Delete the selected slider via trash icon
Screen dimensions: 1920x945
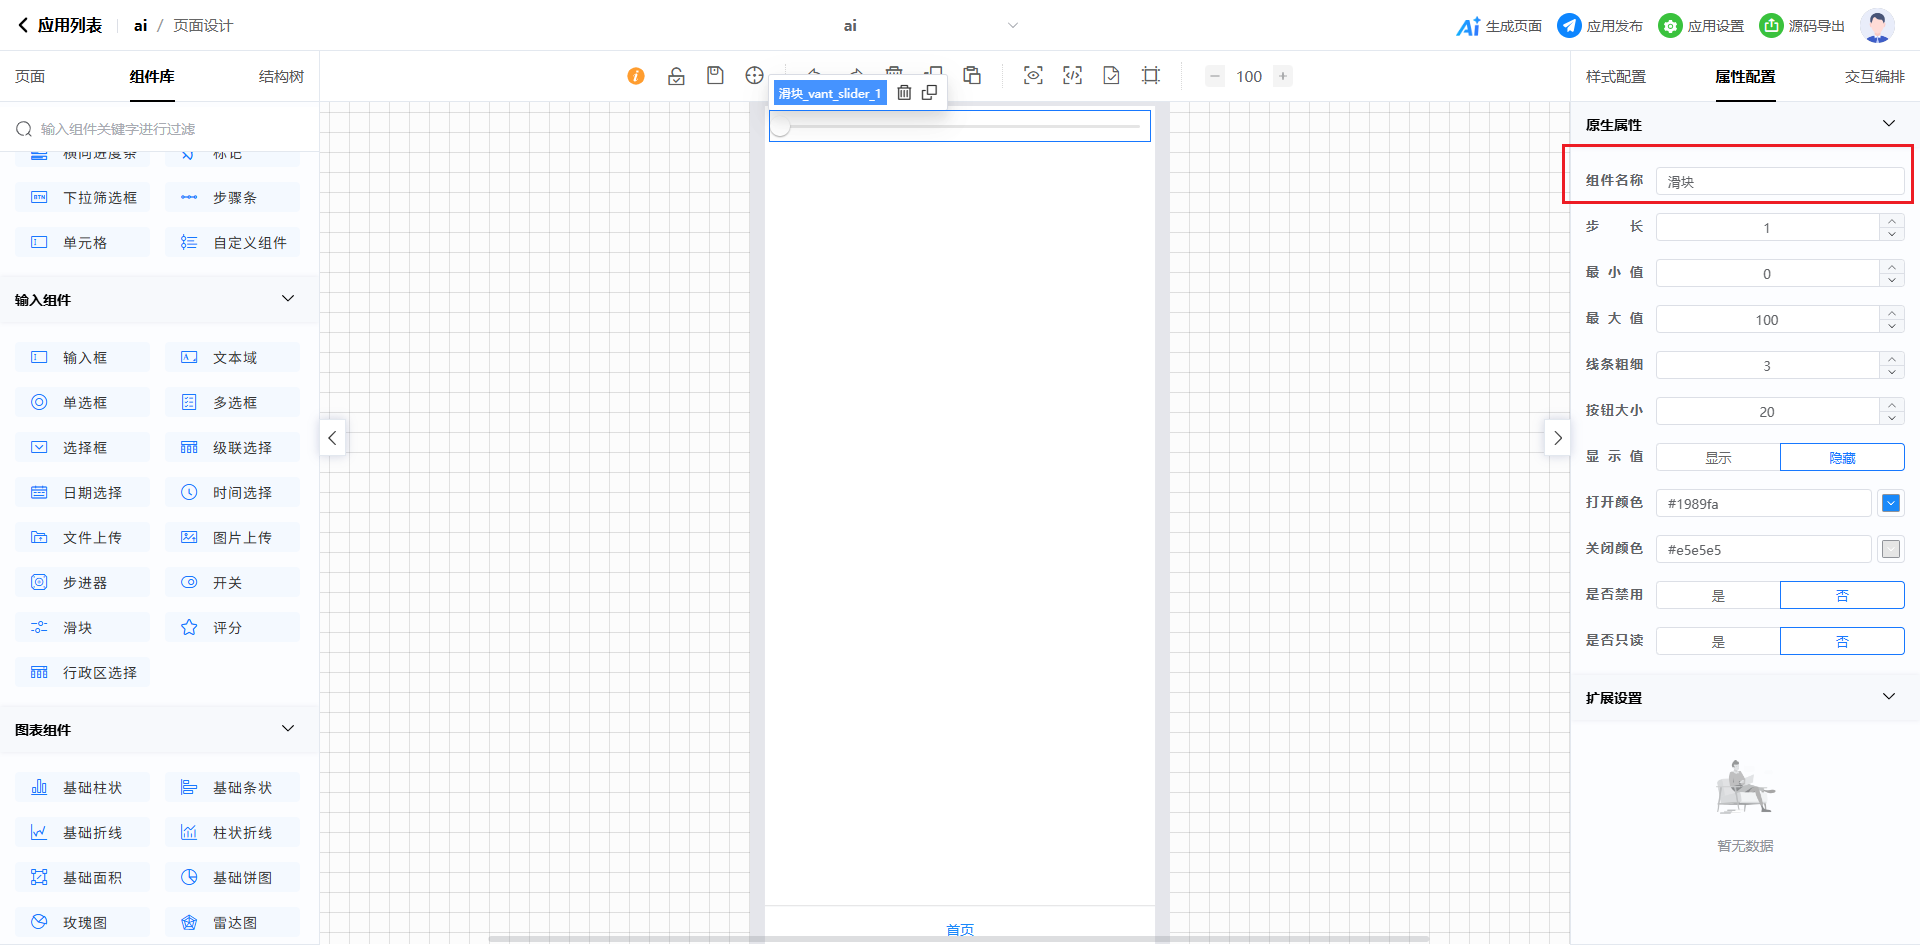[904, 93]
